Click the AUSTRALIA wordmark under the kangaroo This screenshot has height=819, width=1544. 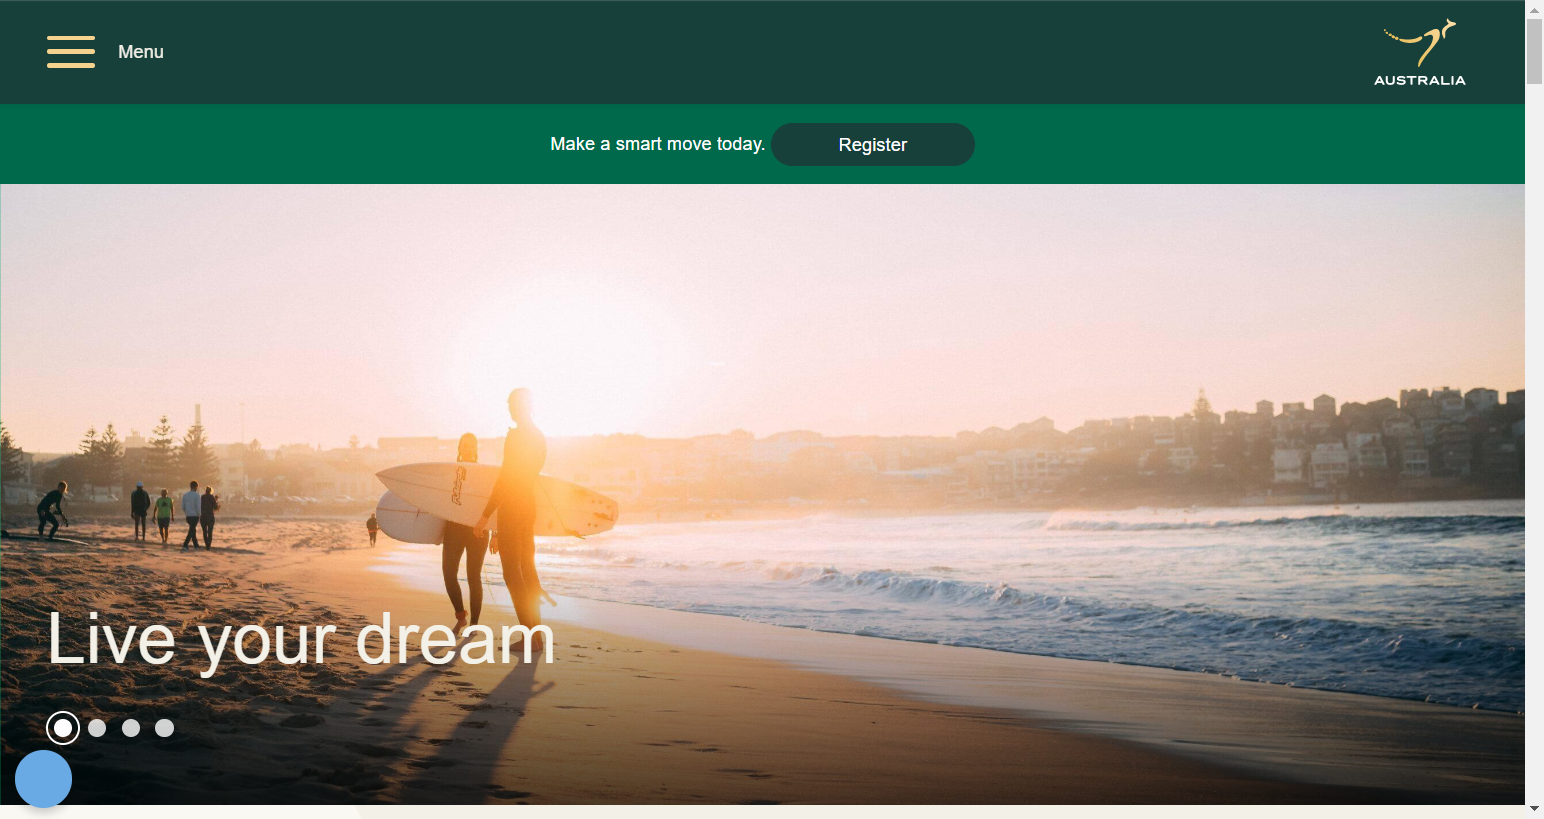point(1420,80)
